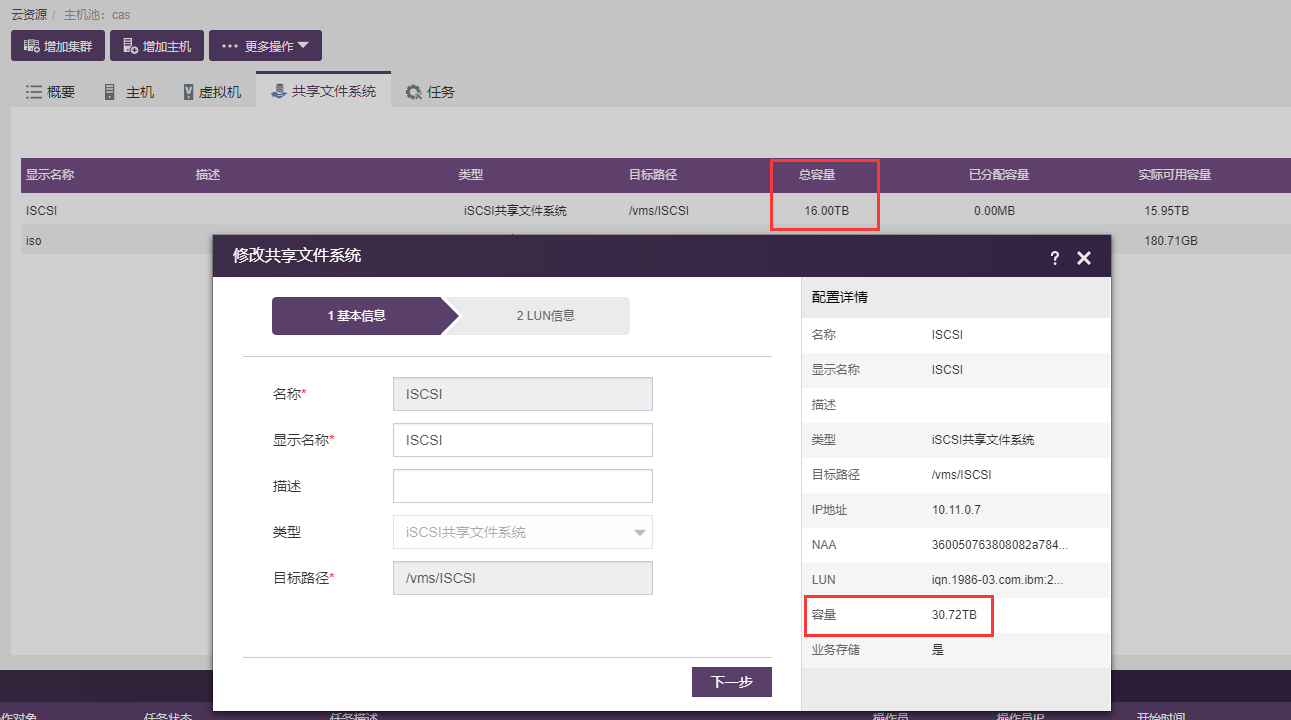
Task: Close the 修改共享文件系统 dialog
Action: pyautogui.click(x=1084, y=258)
